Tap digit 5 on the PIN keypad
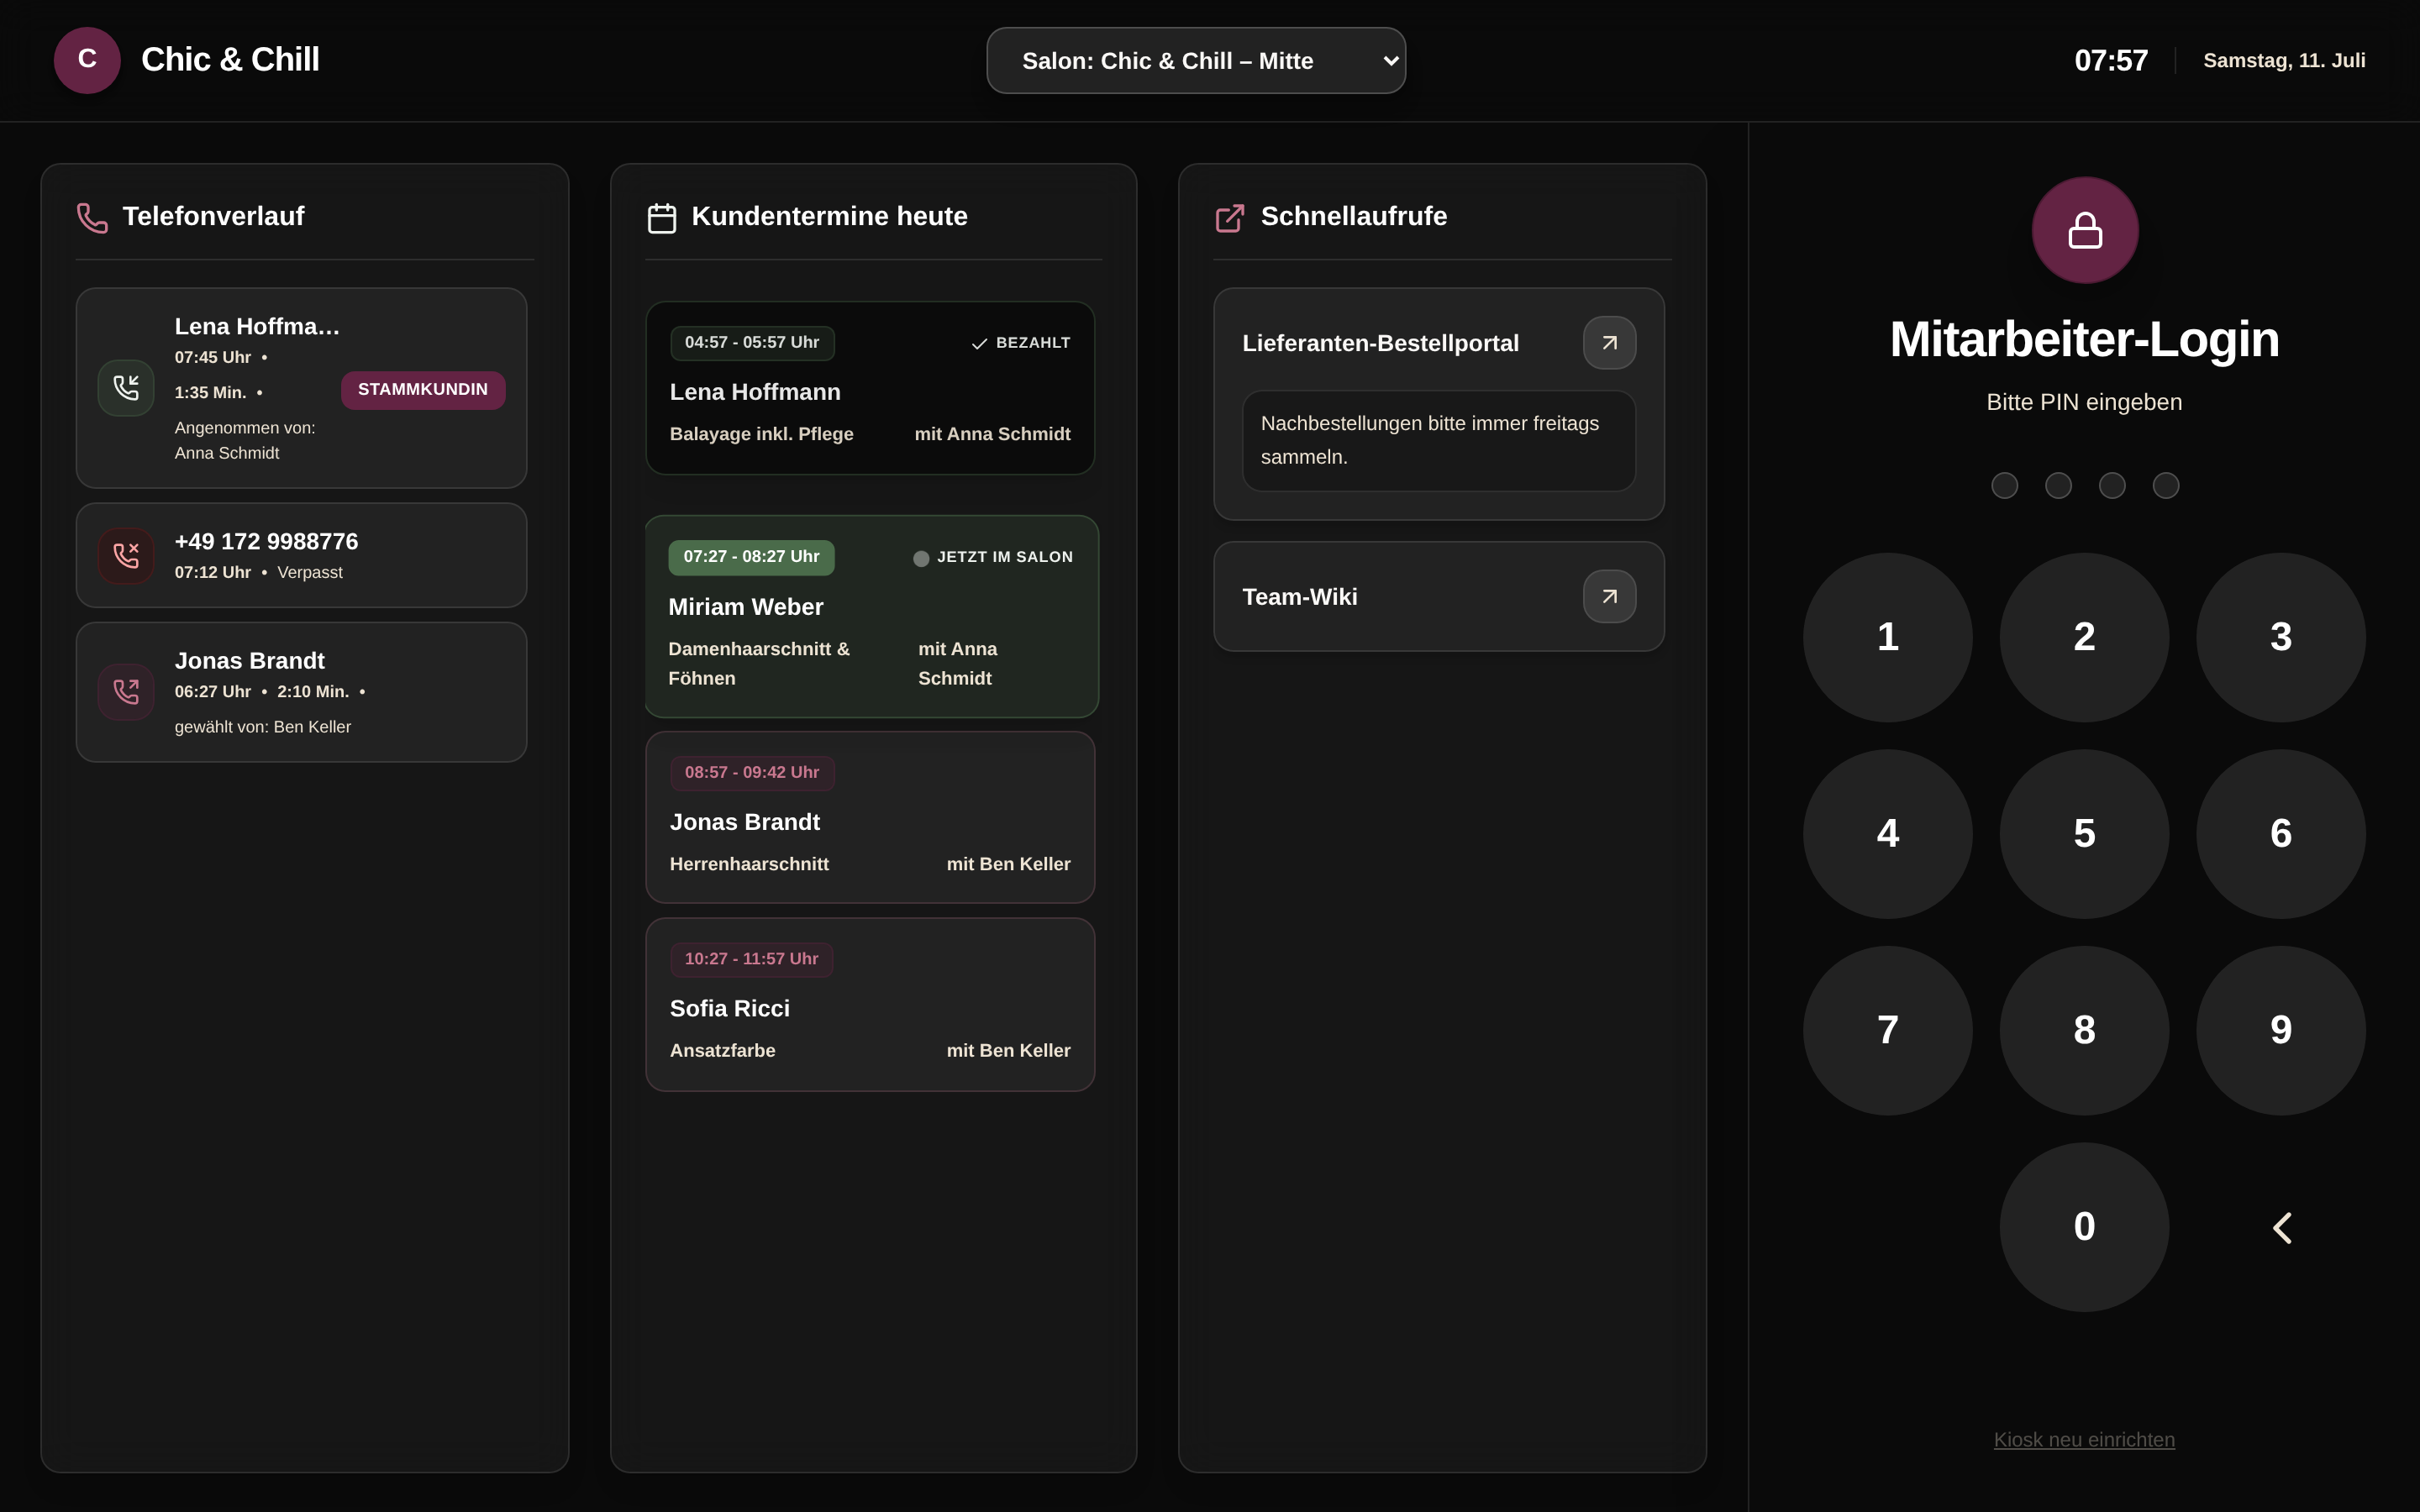This screenshot has width=2420, height=1512. (2084, 834)
